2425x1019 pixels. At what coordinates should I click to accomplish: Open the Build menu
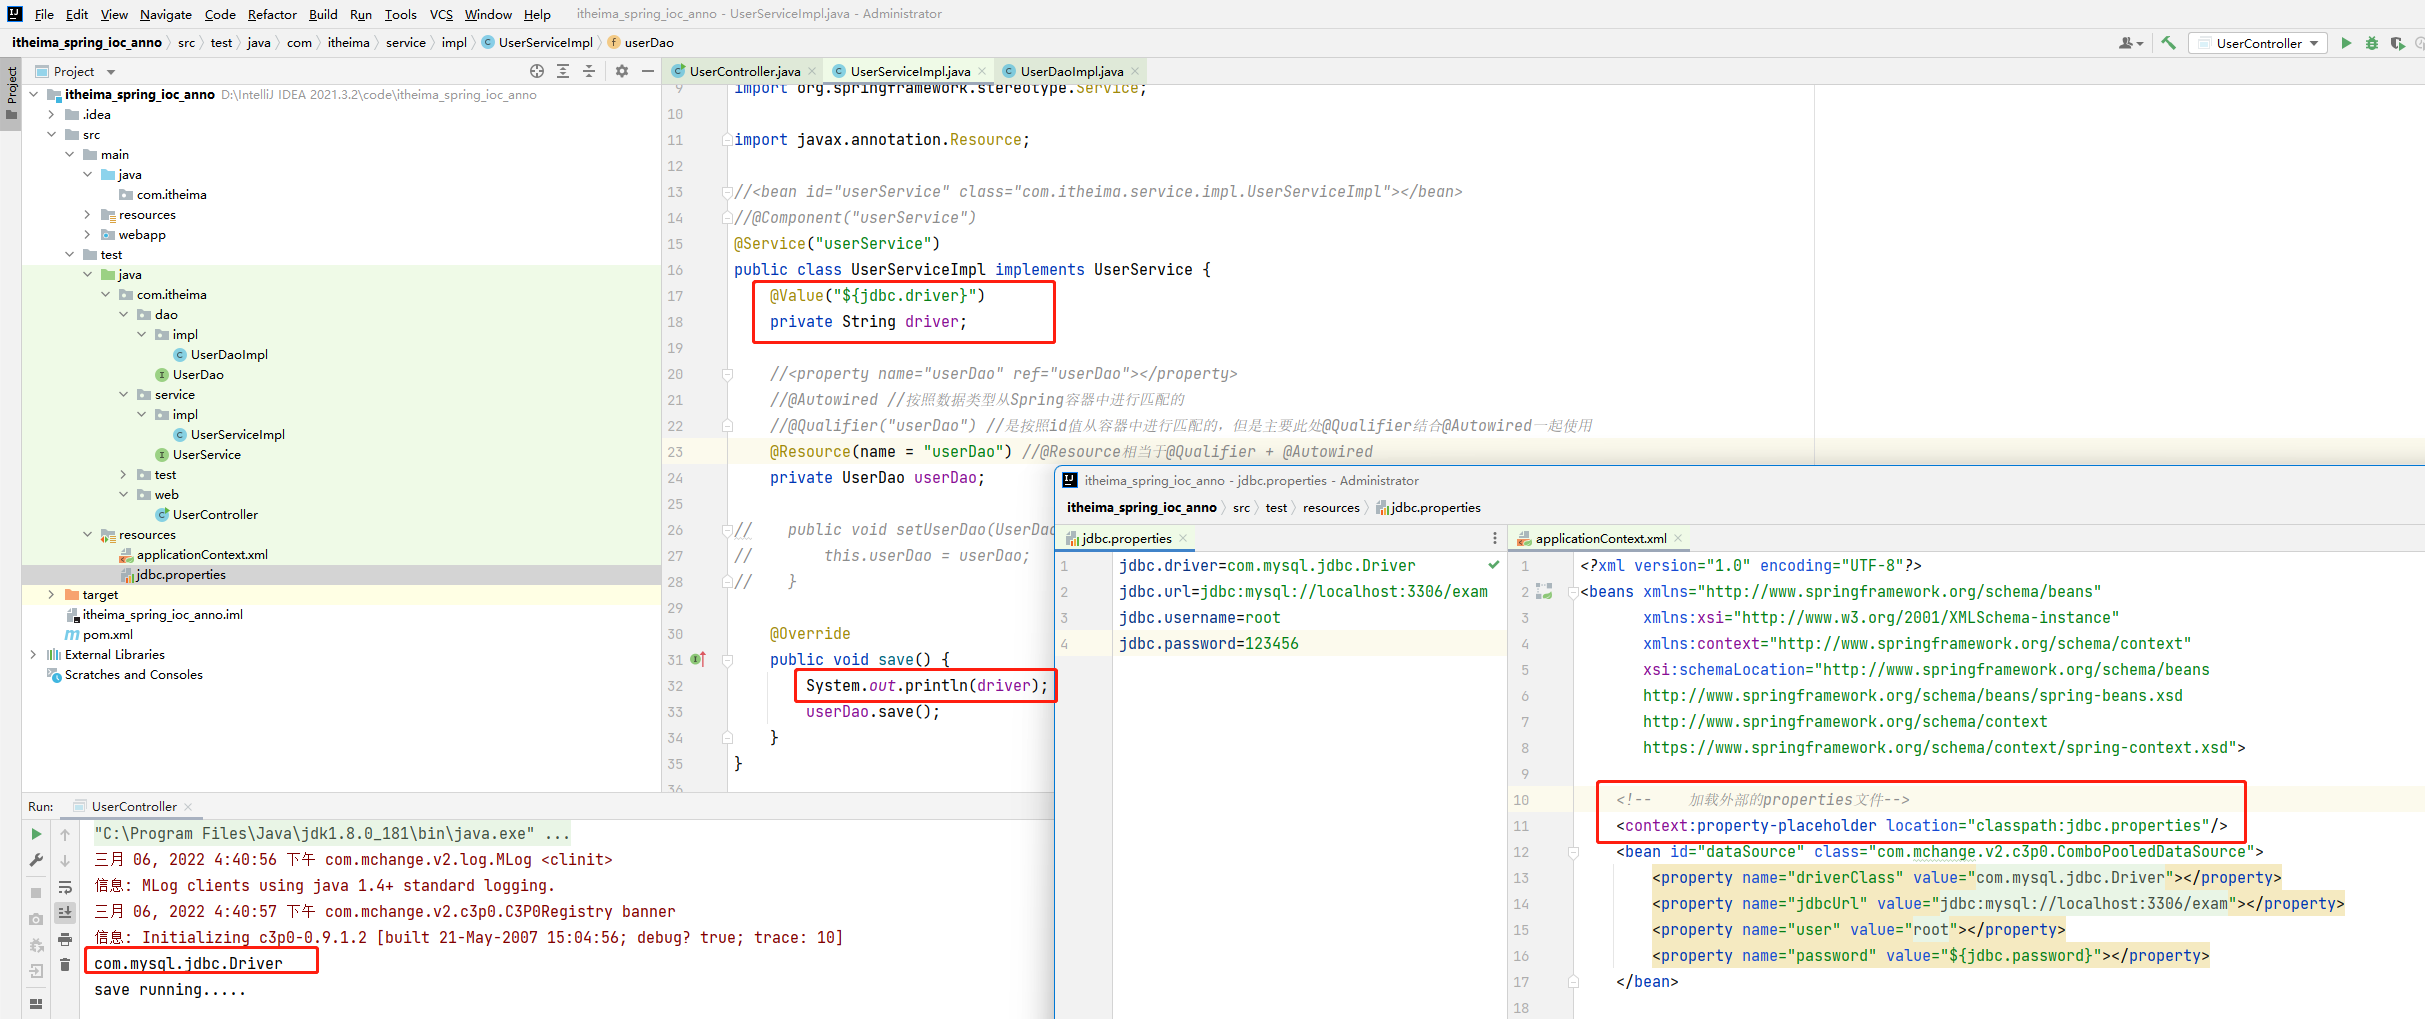(323, 14)
